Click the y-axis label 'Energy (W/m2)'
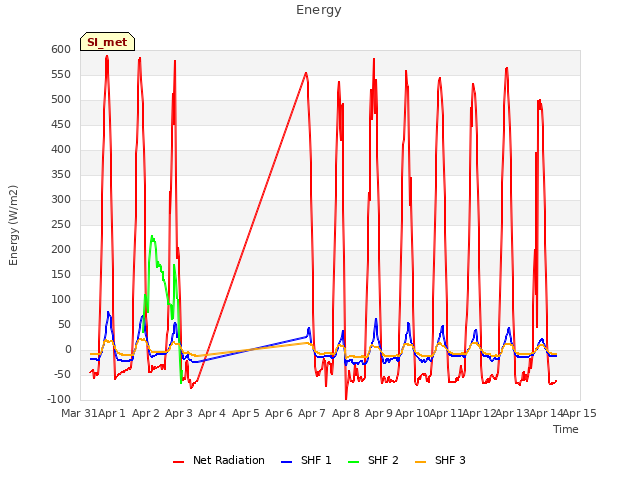 click(13, 225)
